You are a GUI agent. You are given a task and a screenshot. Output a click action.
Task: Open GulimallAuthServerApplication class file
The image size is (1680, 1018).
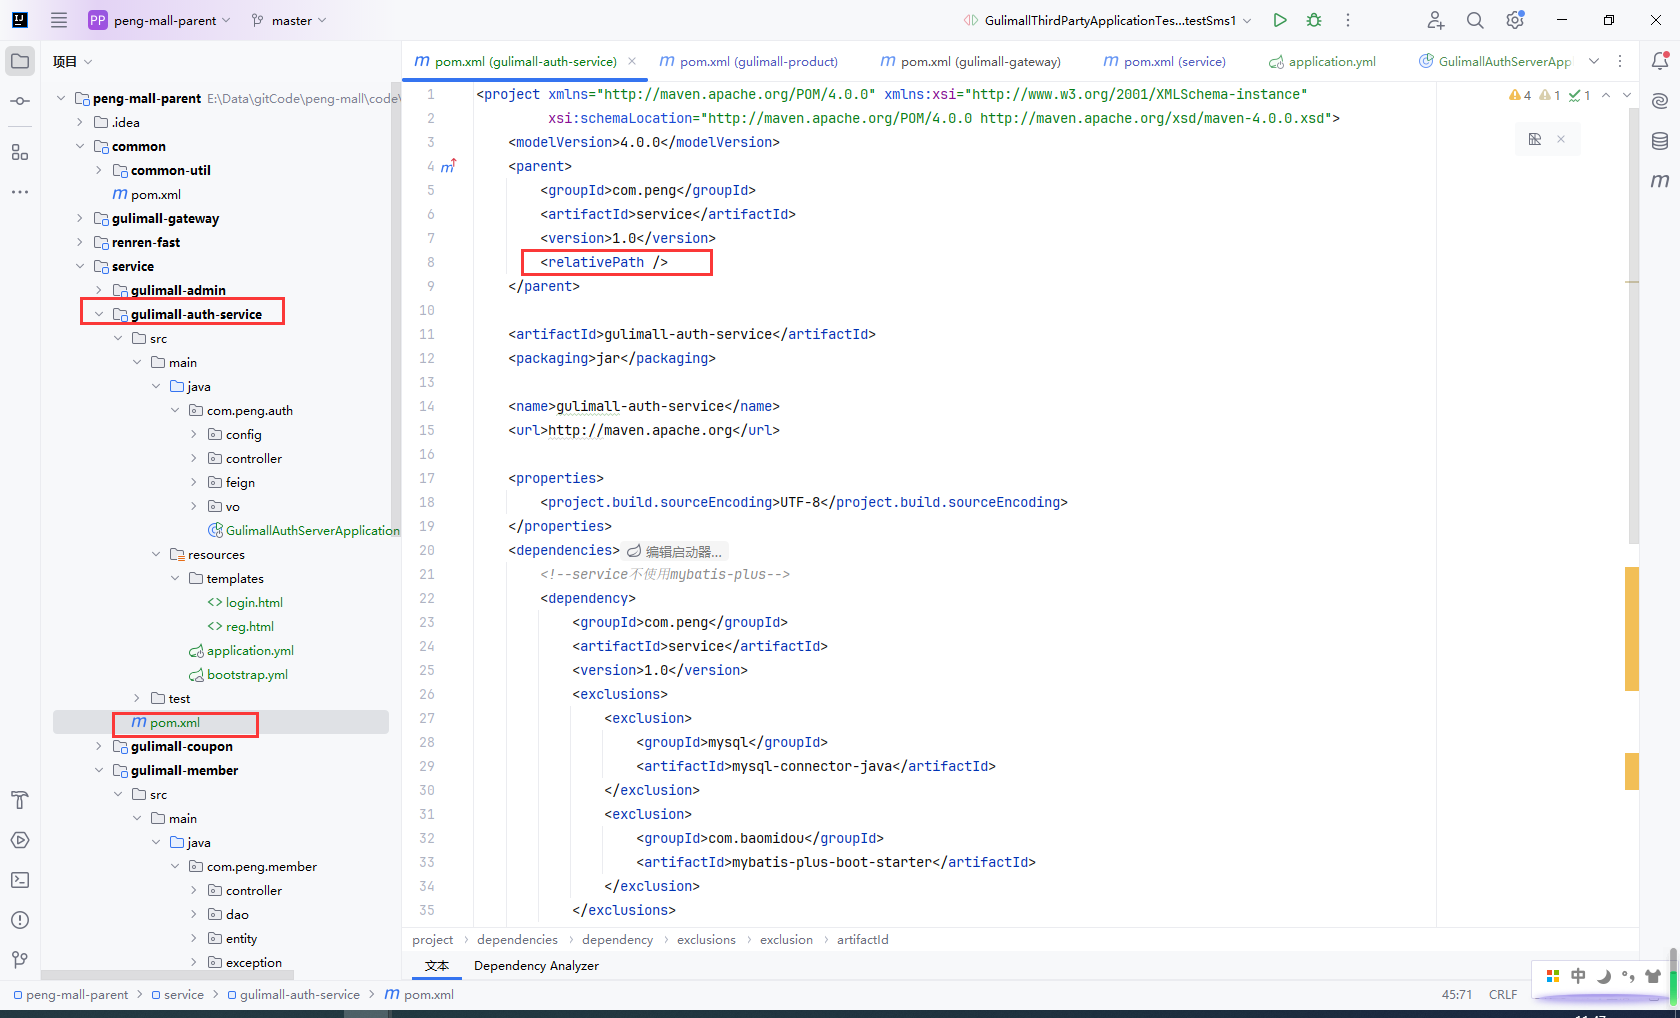[x=303, y=530]
